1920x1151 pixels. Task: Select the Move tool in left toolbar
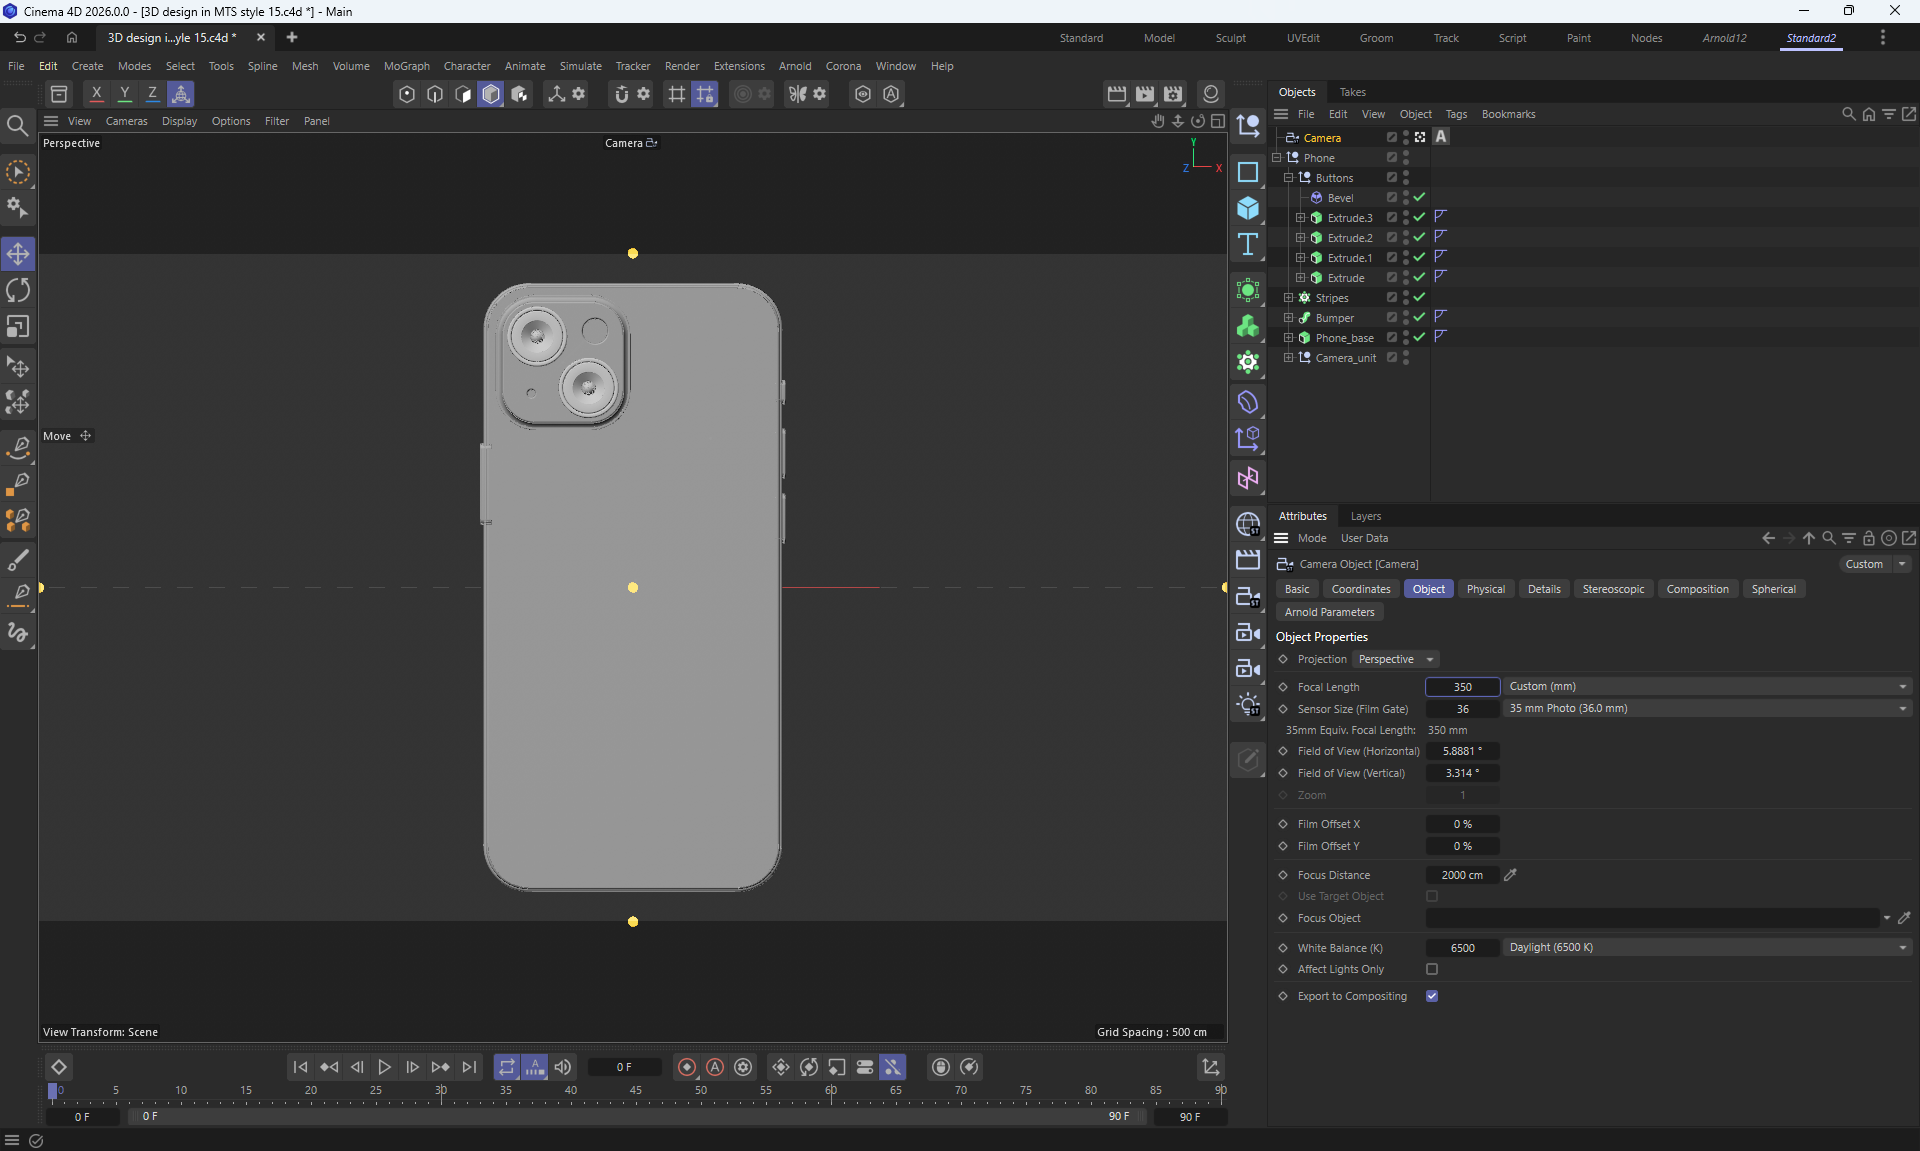coord(18,254)
